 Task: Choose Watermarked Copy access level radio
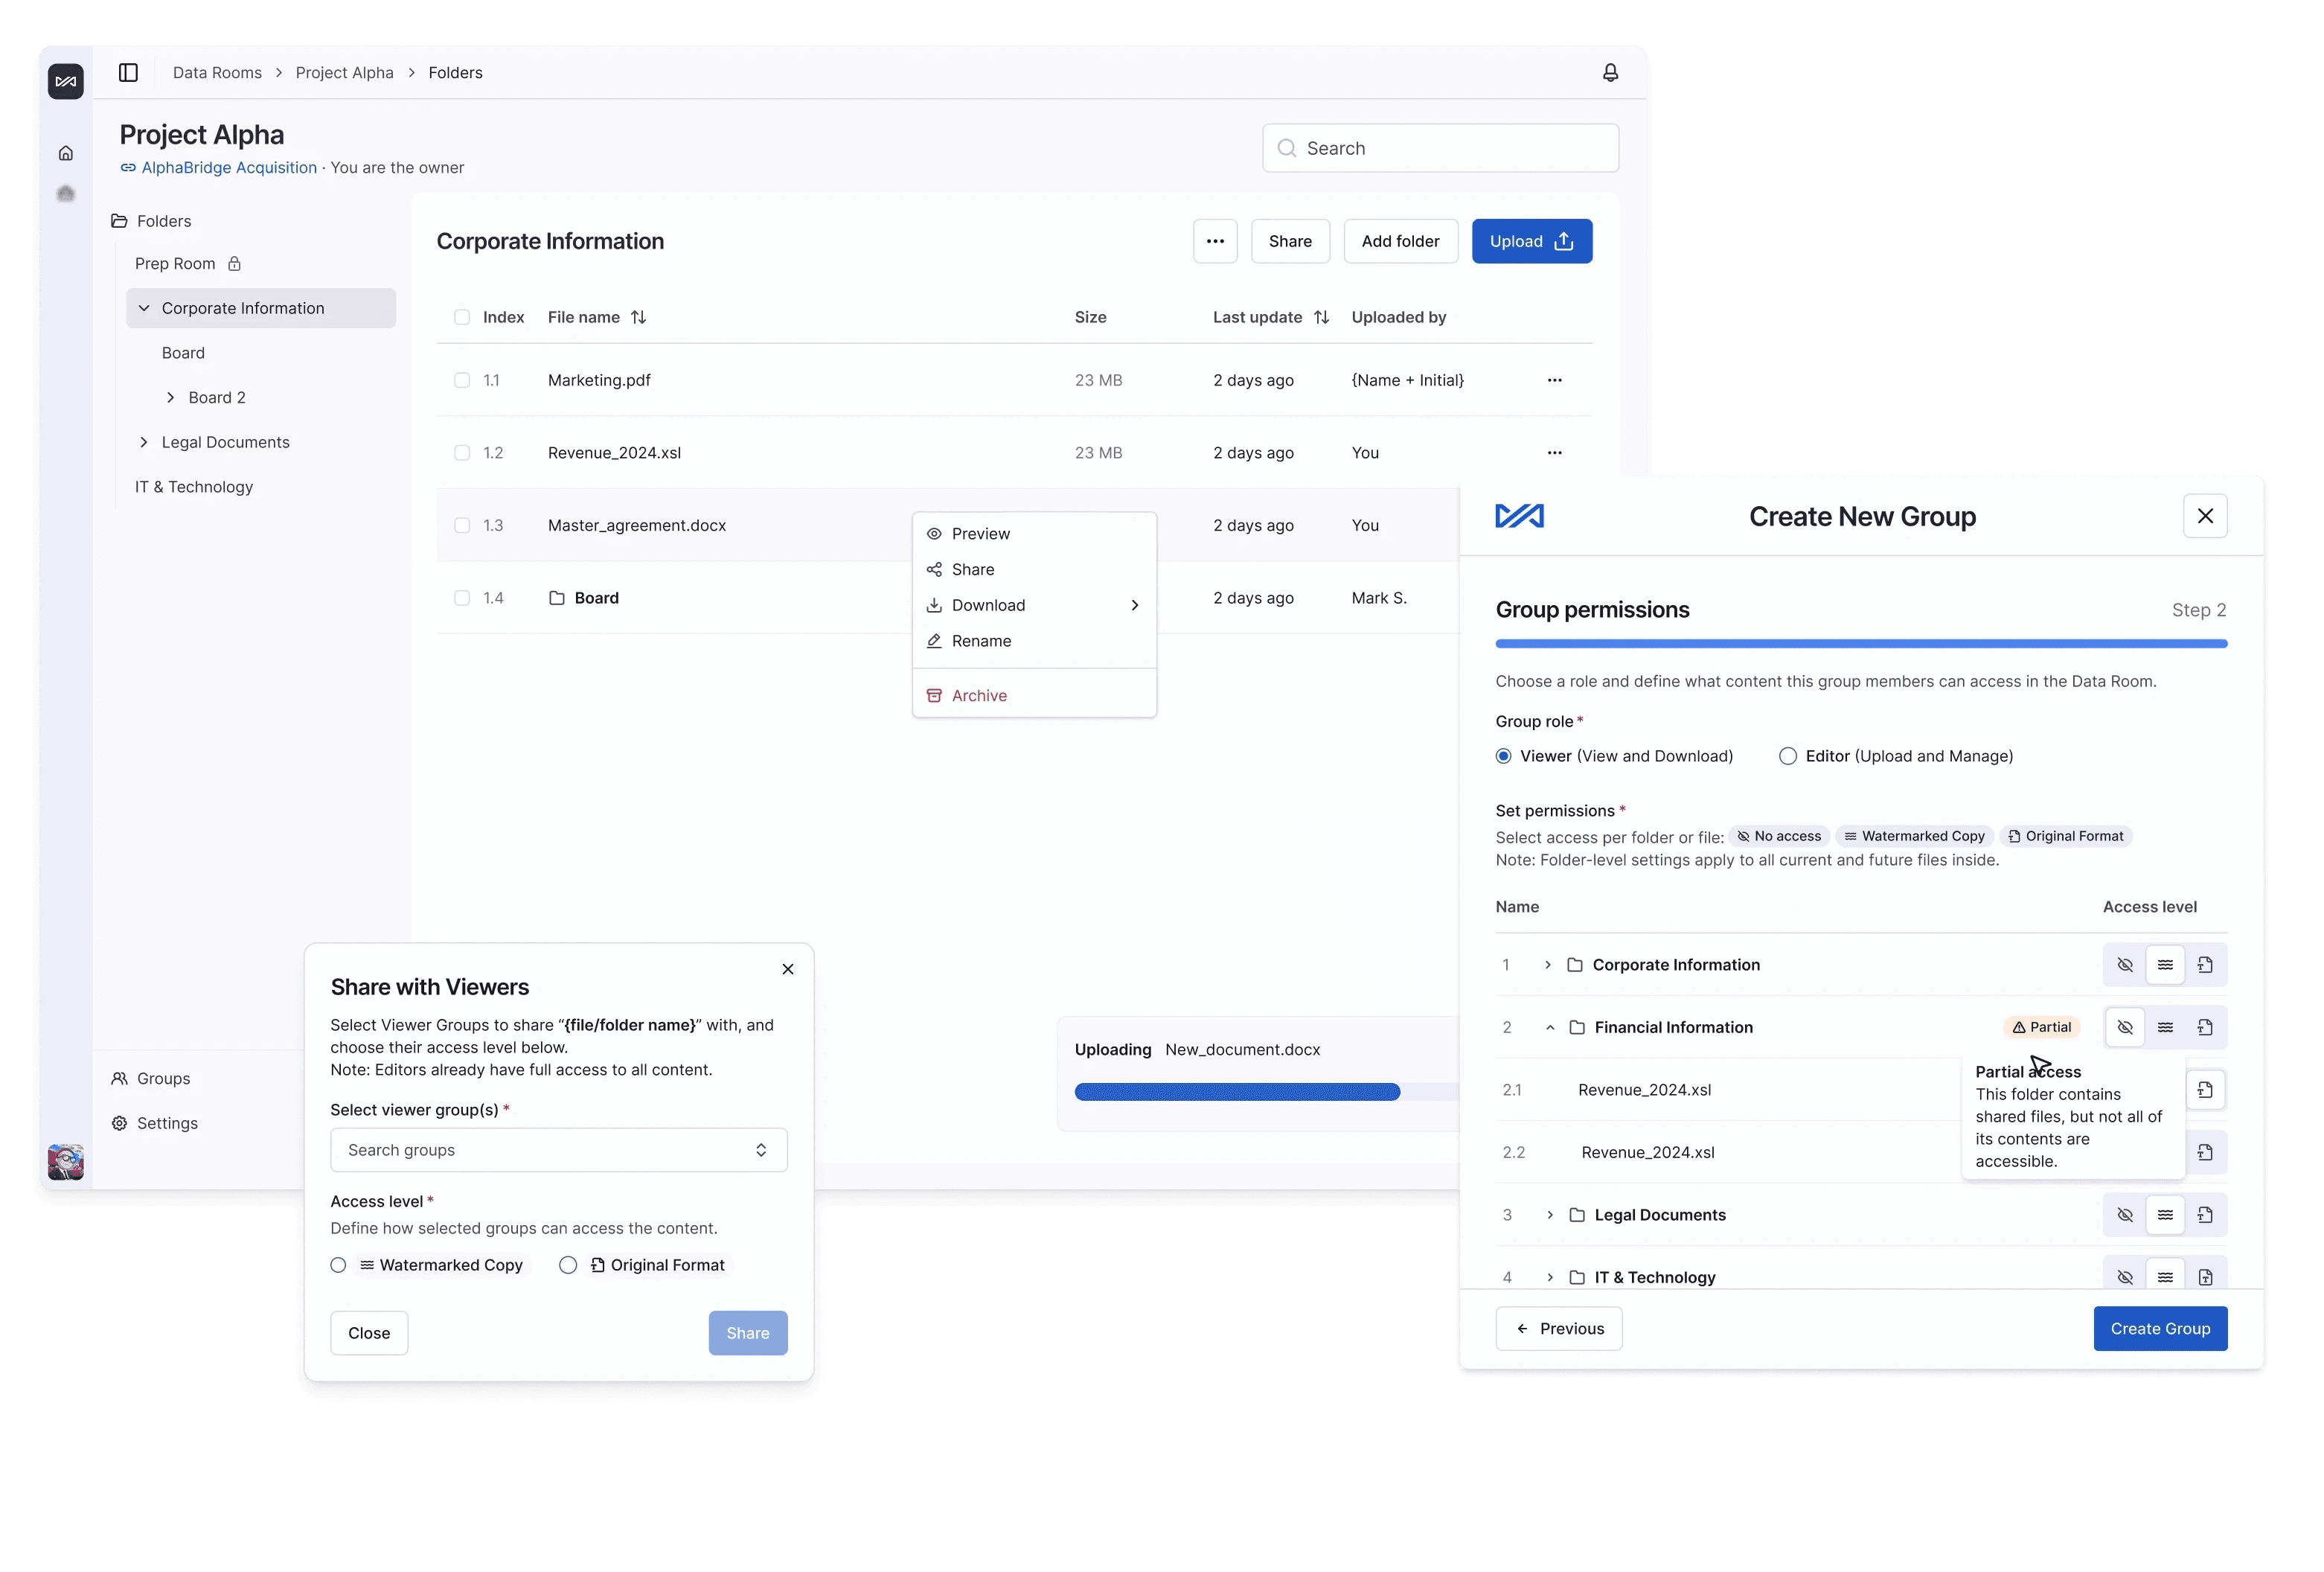pos(339,1265)
